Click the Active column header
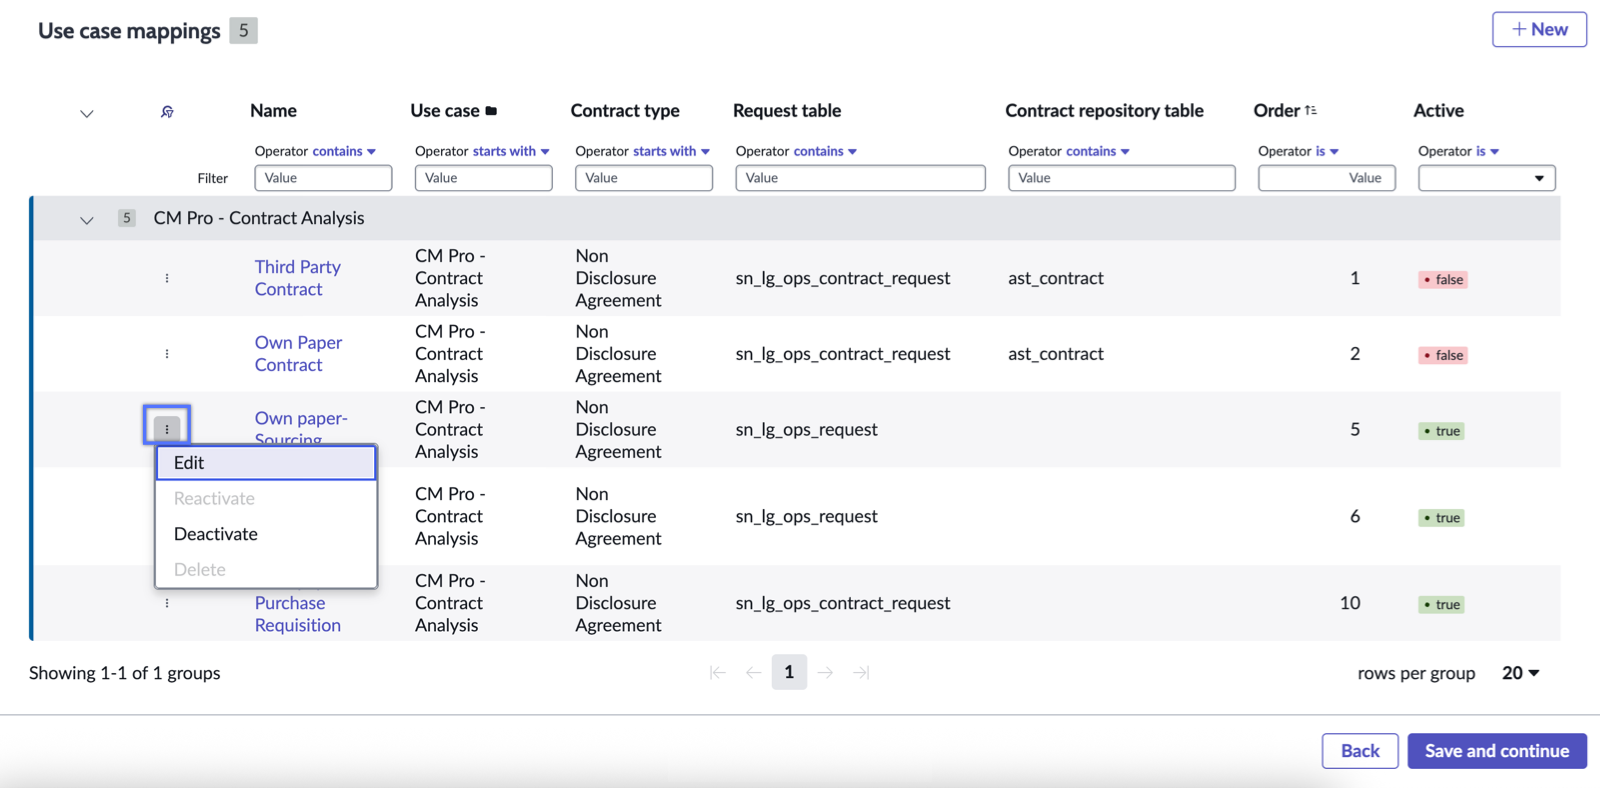Viewport: 1600px width, 788px height. (1438, 111)
